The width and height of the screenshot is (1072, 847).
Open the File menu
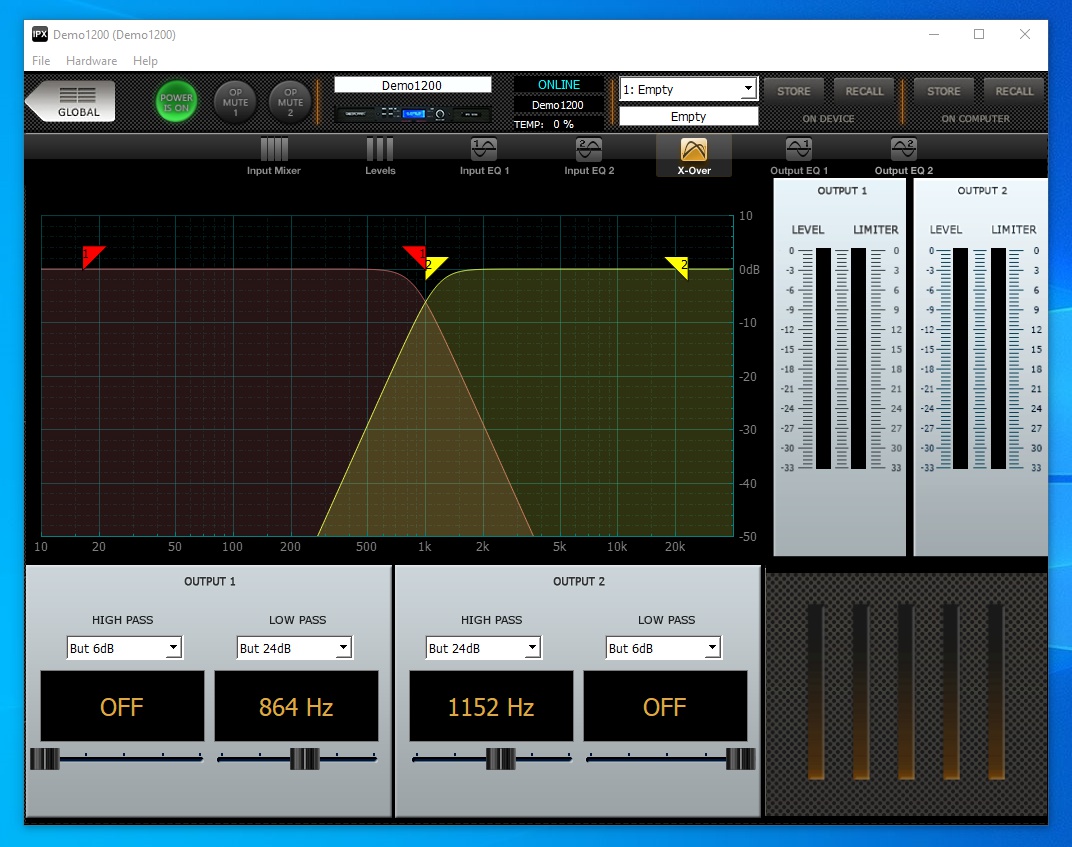click(40, 61)
